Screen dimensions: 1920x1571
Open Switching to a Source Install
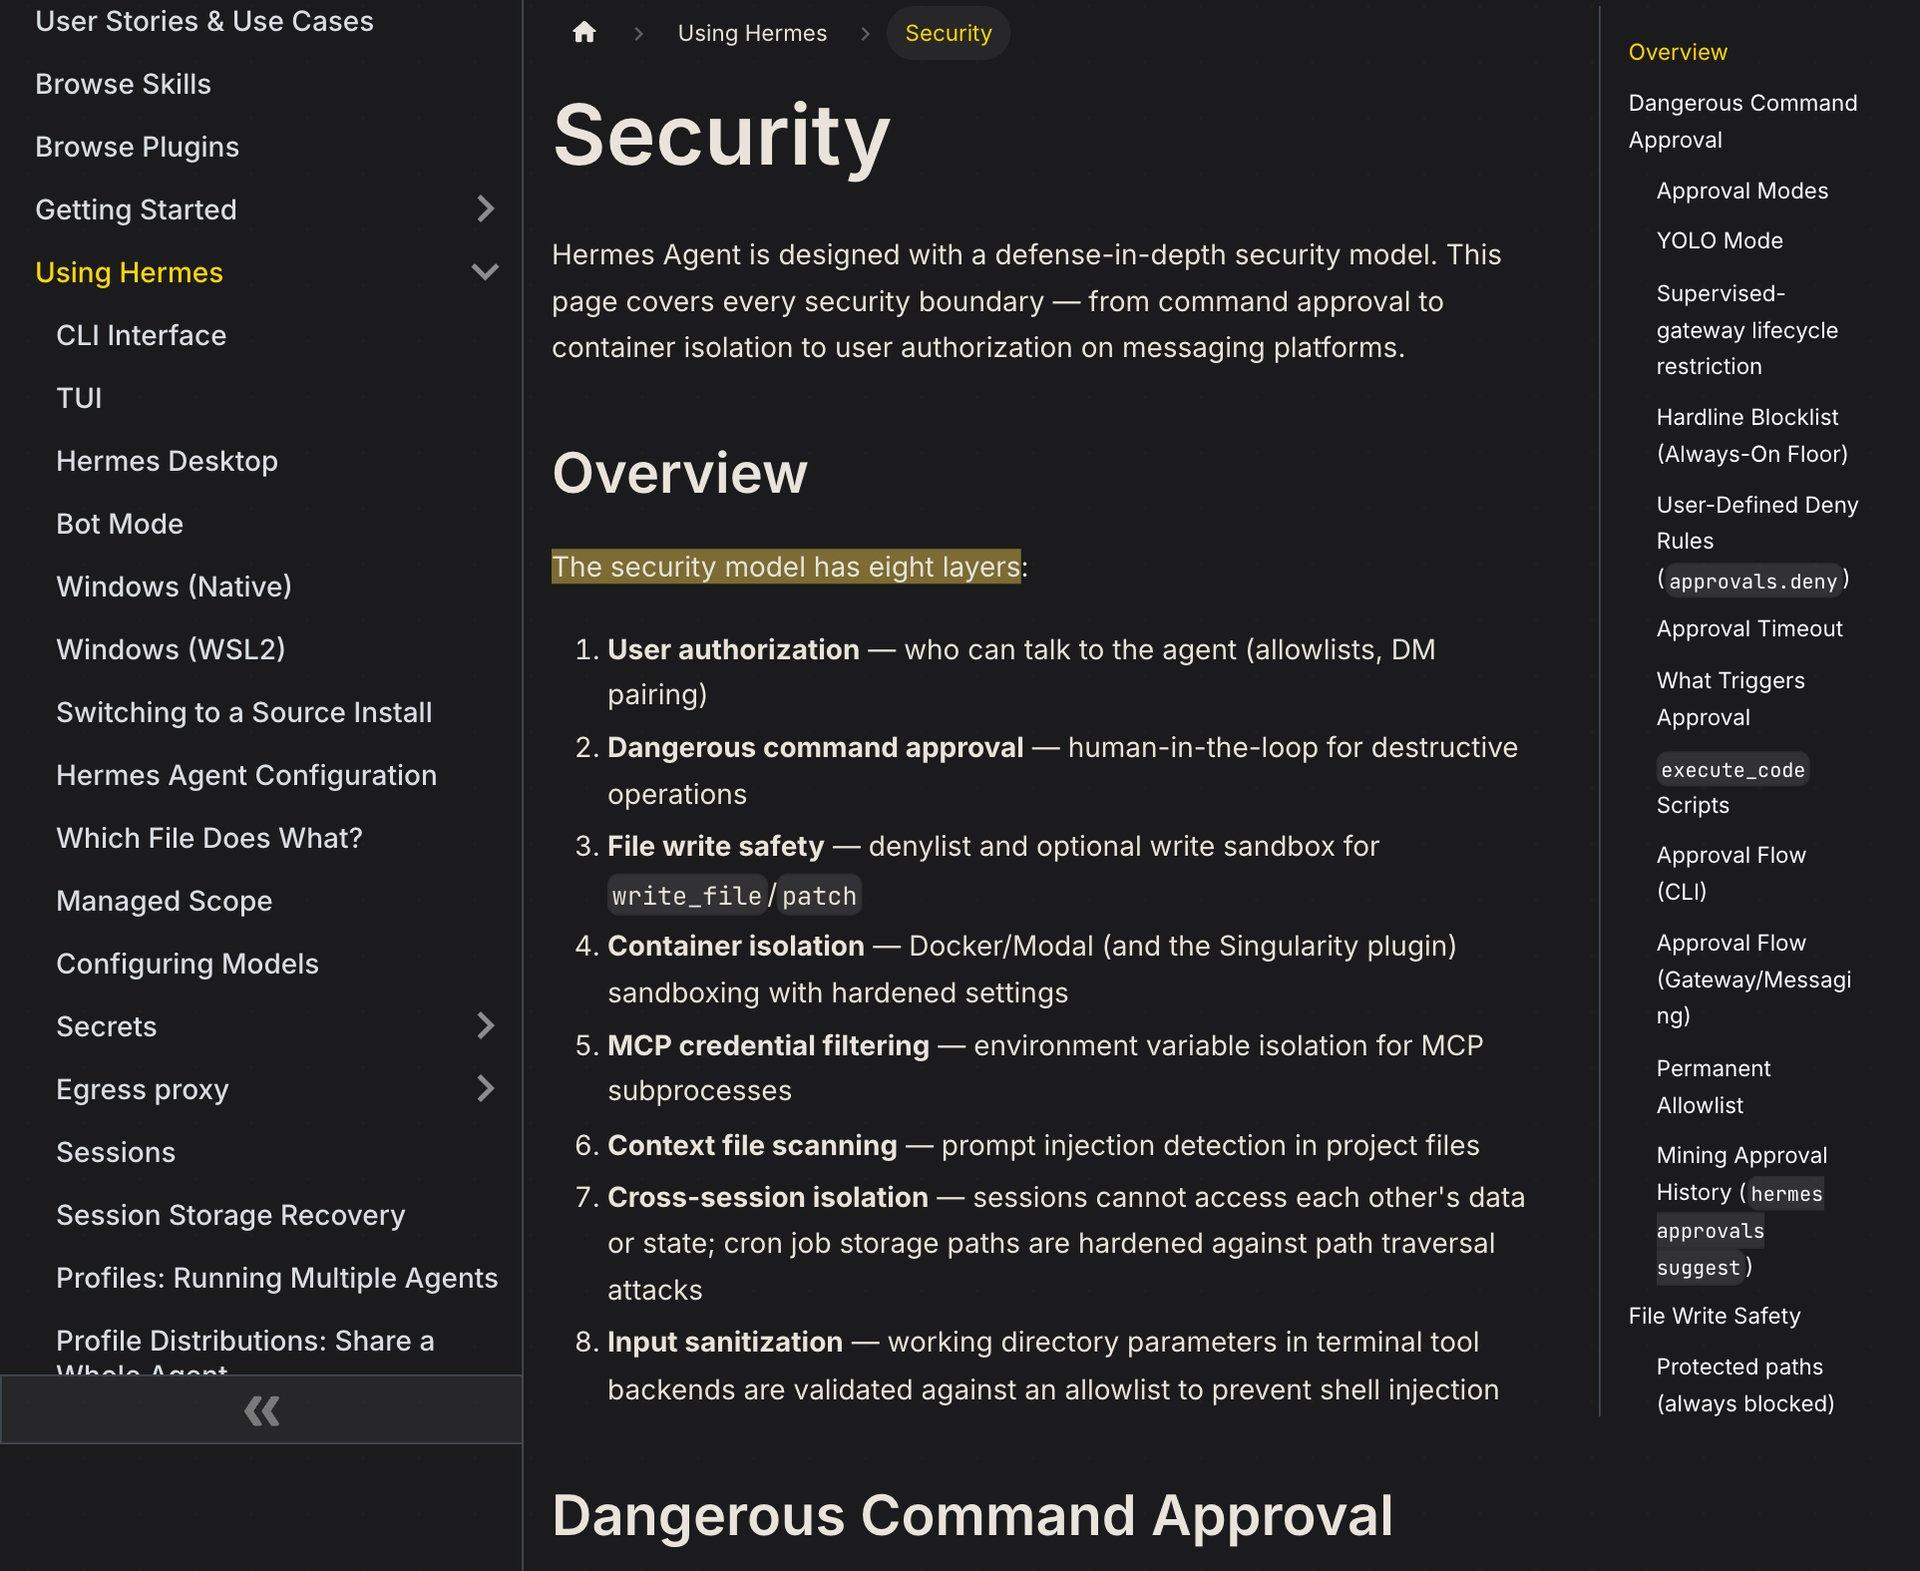244,712
